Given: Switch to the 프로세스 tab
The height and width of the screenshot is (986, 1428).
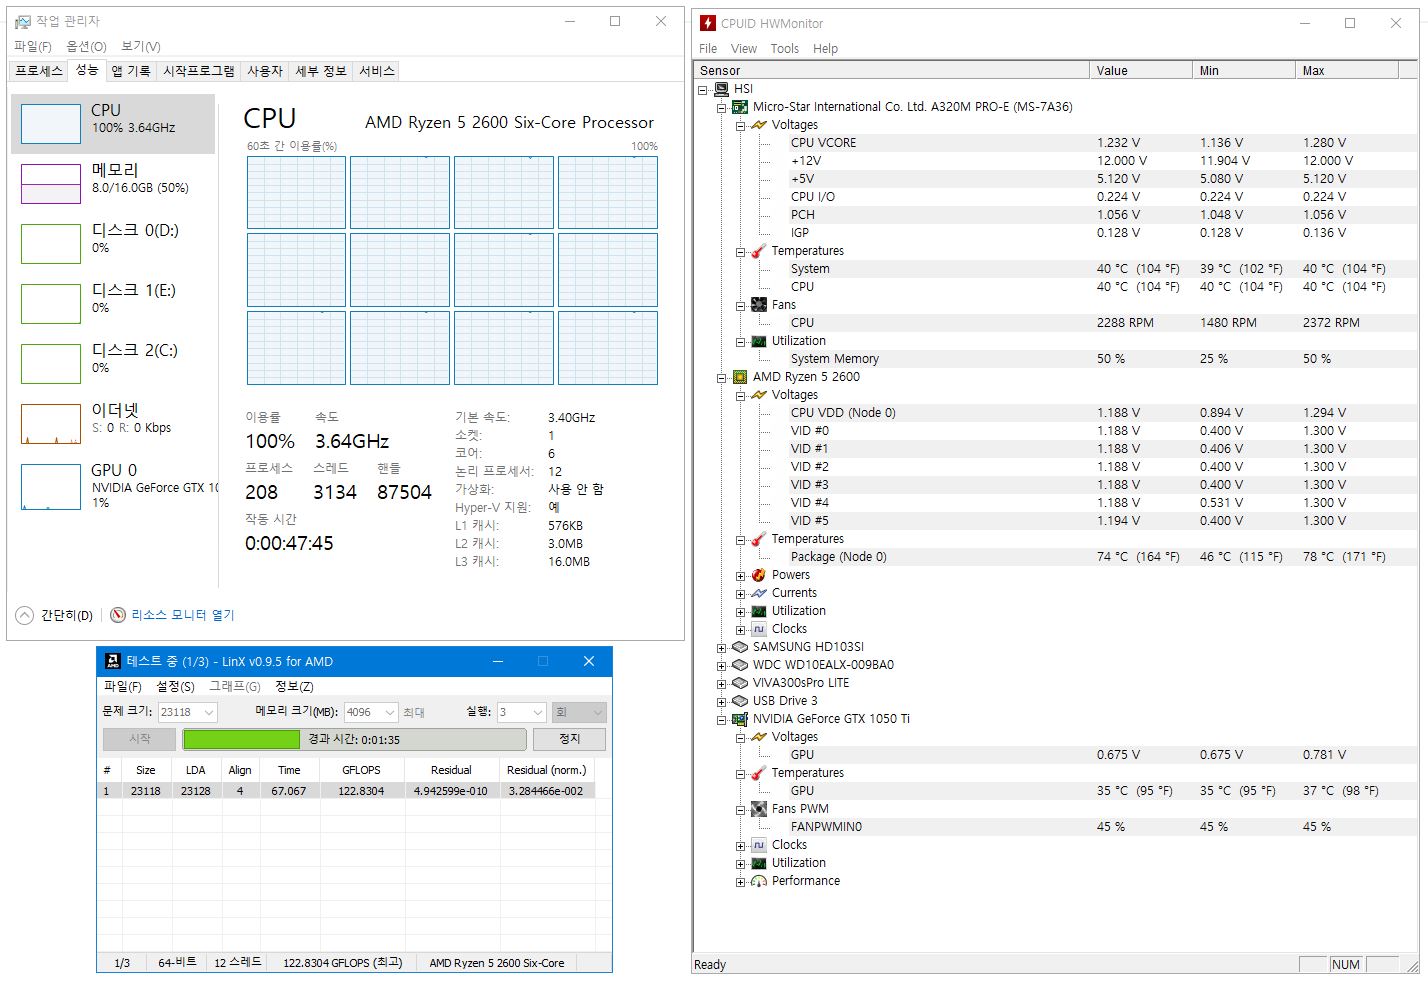Looking at the screenshot, I should (x=39, y=70).
